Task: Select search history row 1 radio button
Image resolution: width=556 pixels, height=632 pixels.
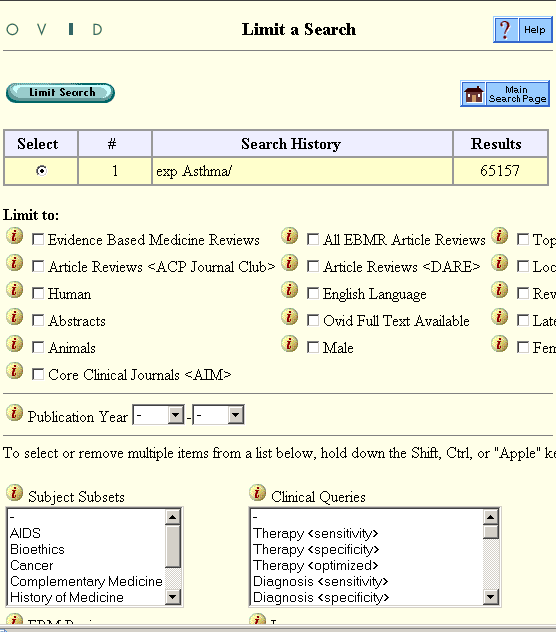Action: coord(41,171)
